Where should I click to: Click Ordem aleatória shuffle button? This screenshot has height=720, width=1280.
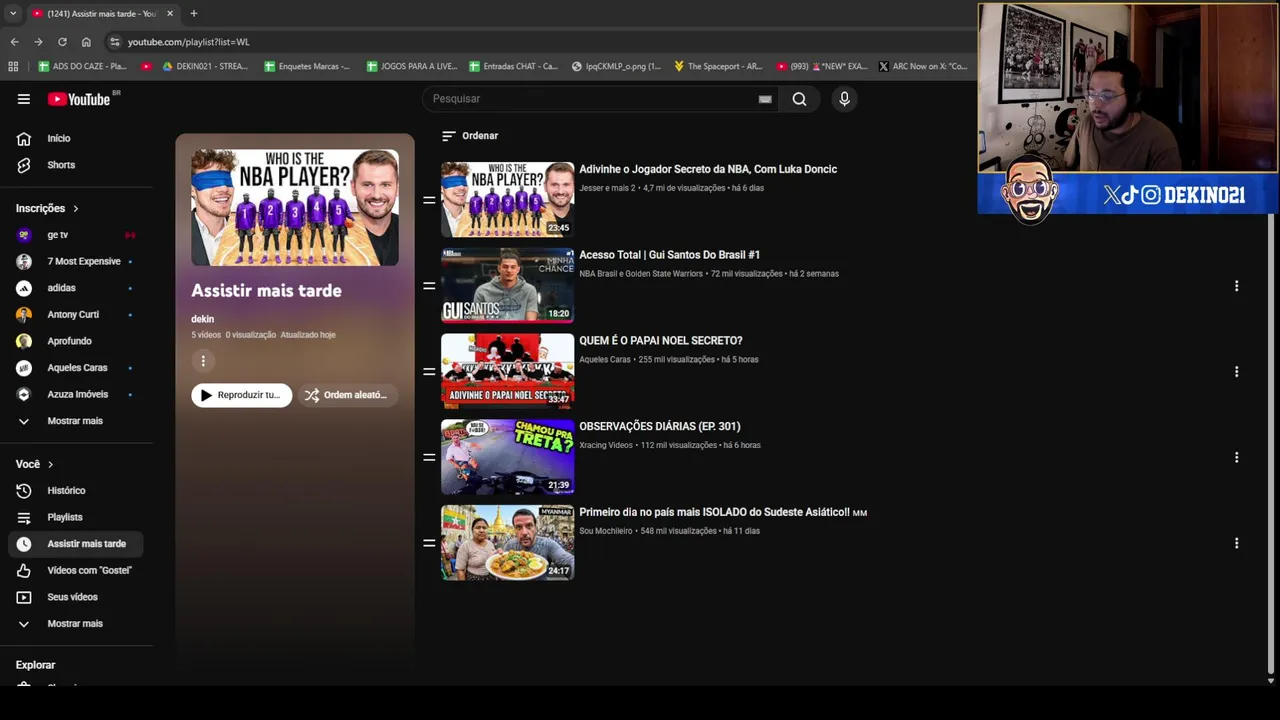(x=346, y=395)
